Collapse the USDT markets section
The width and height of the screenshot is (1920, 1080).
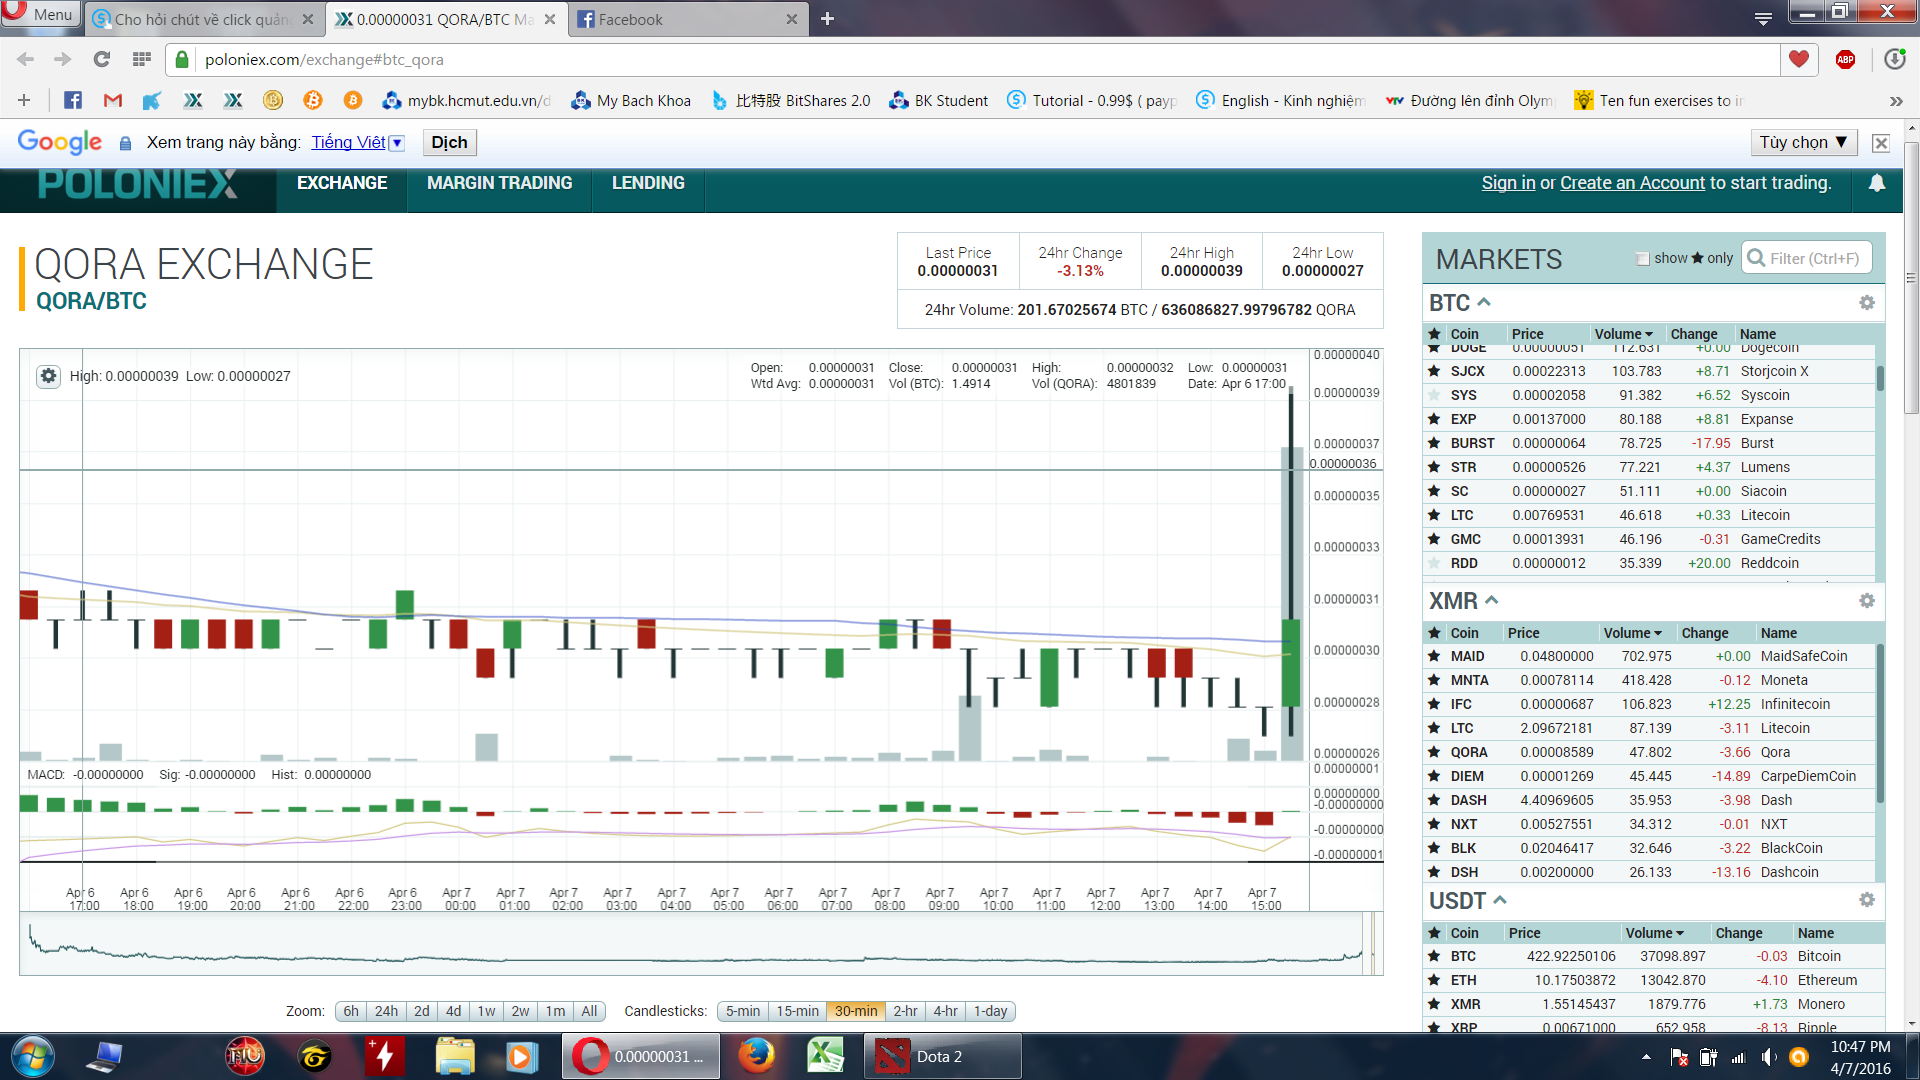1499,900
